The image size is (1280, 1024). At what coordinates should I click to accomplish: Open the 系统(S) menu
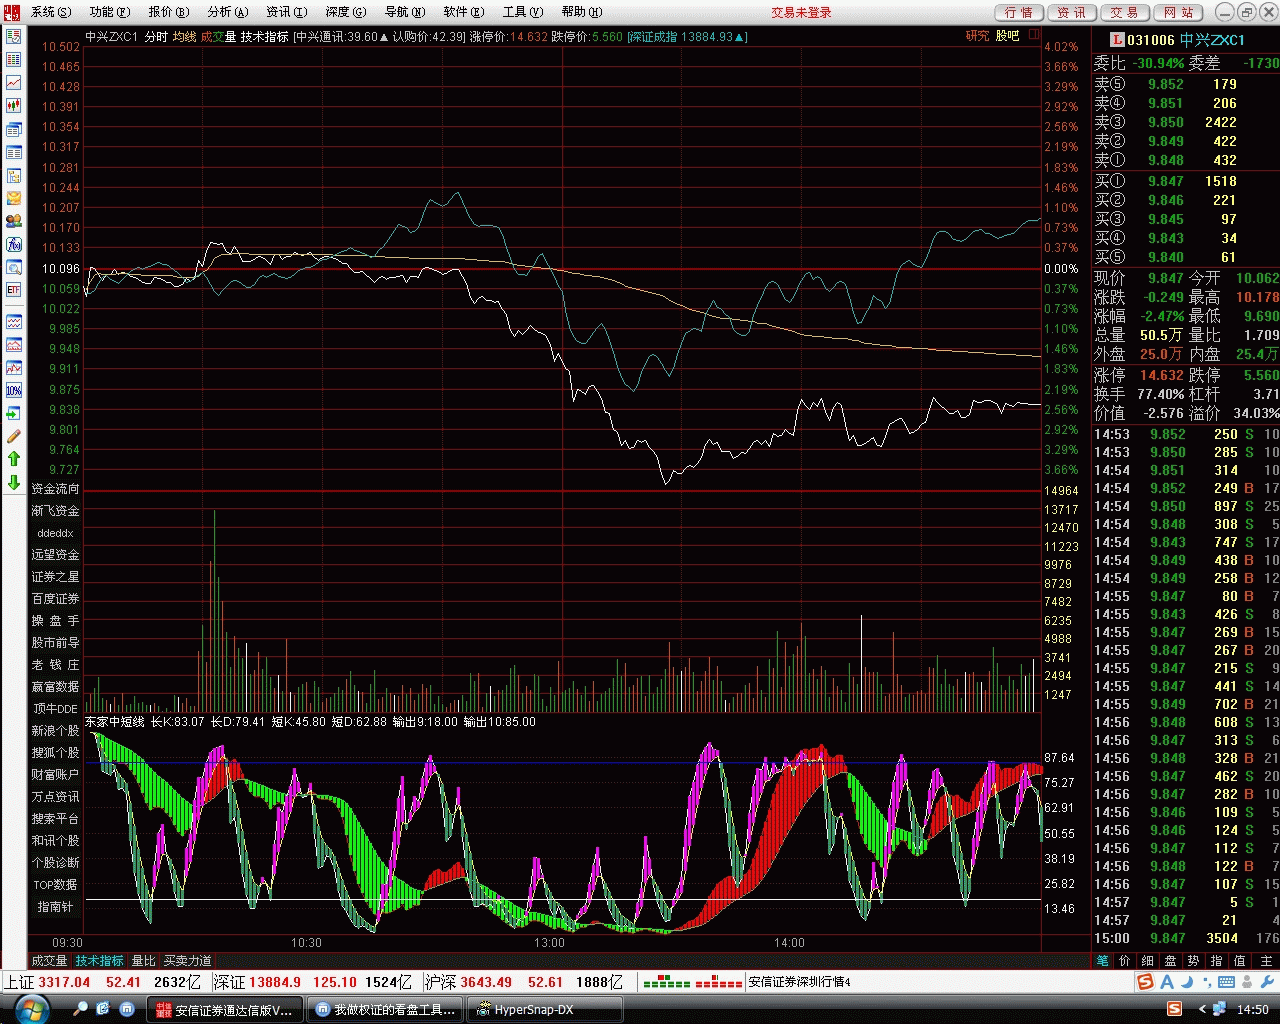point(51,12)
